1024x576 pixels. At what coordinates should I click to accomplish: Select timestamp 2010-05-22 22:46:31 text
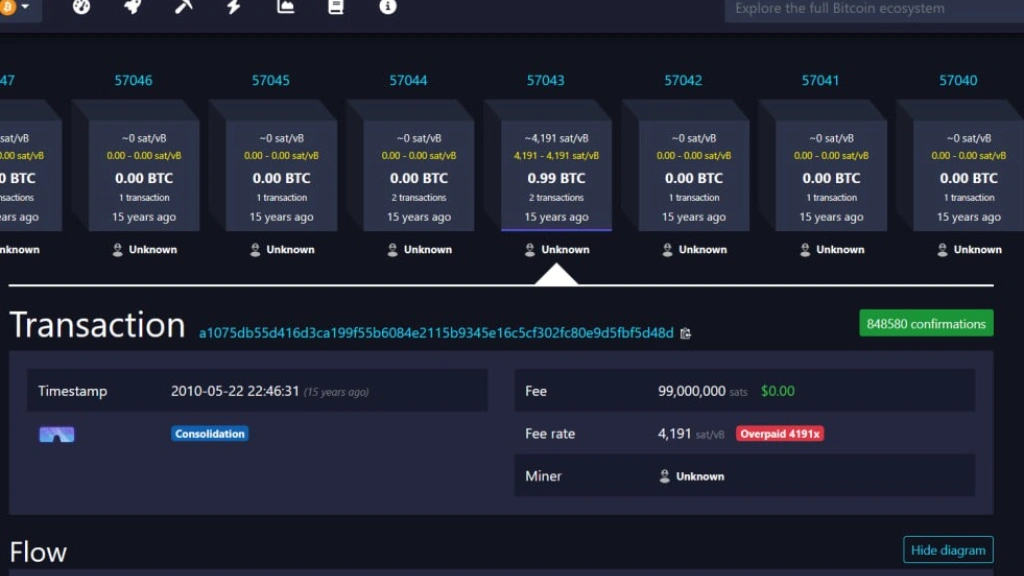[x=235, y=391]
